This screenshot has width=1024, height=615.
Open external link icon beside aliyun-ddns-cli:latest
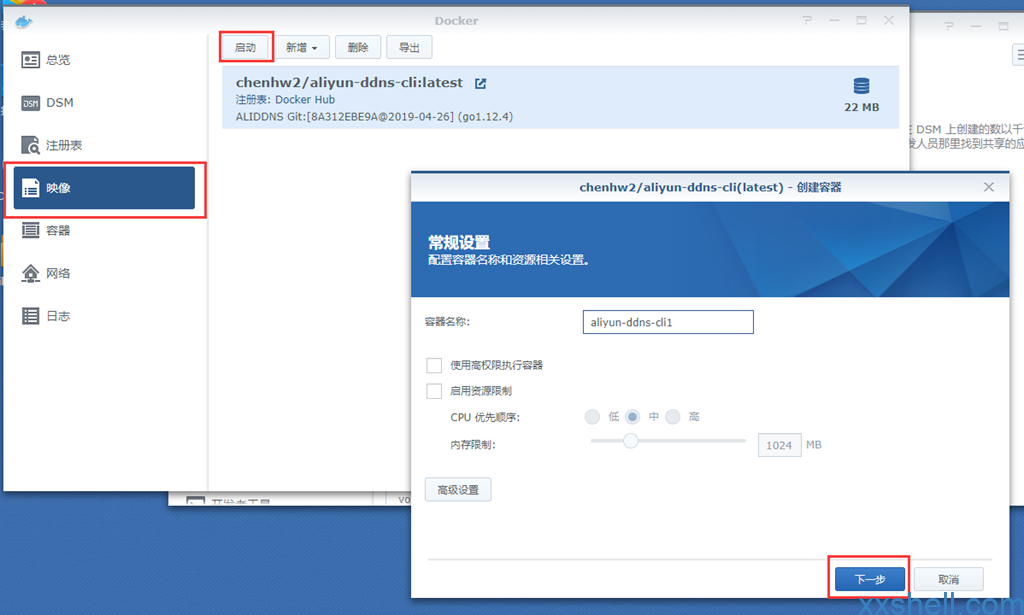click(x=481, y=84)
